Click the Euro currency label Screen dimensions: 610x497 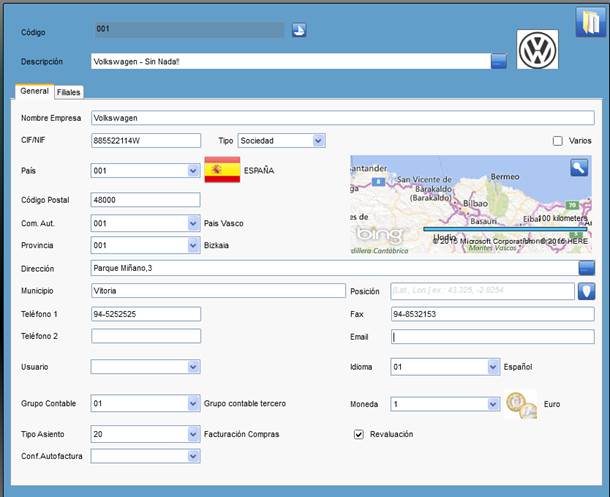click(x=552, y=404)
